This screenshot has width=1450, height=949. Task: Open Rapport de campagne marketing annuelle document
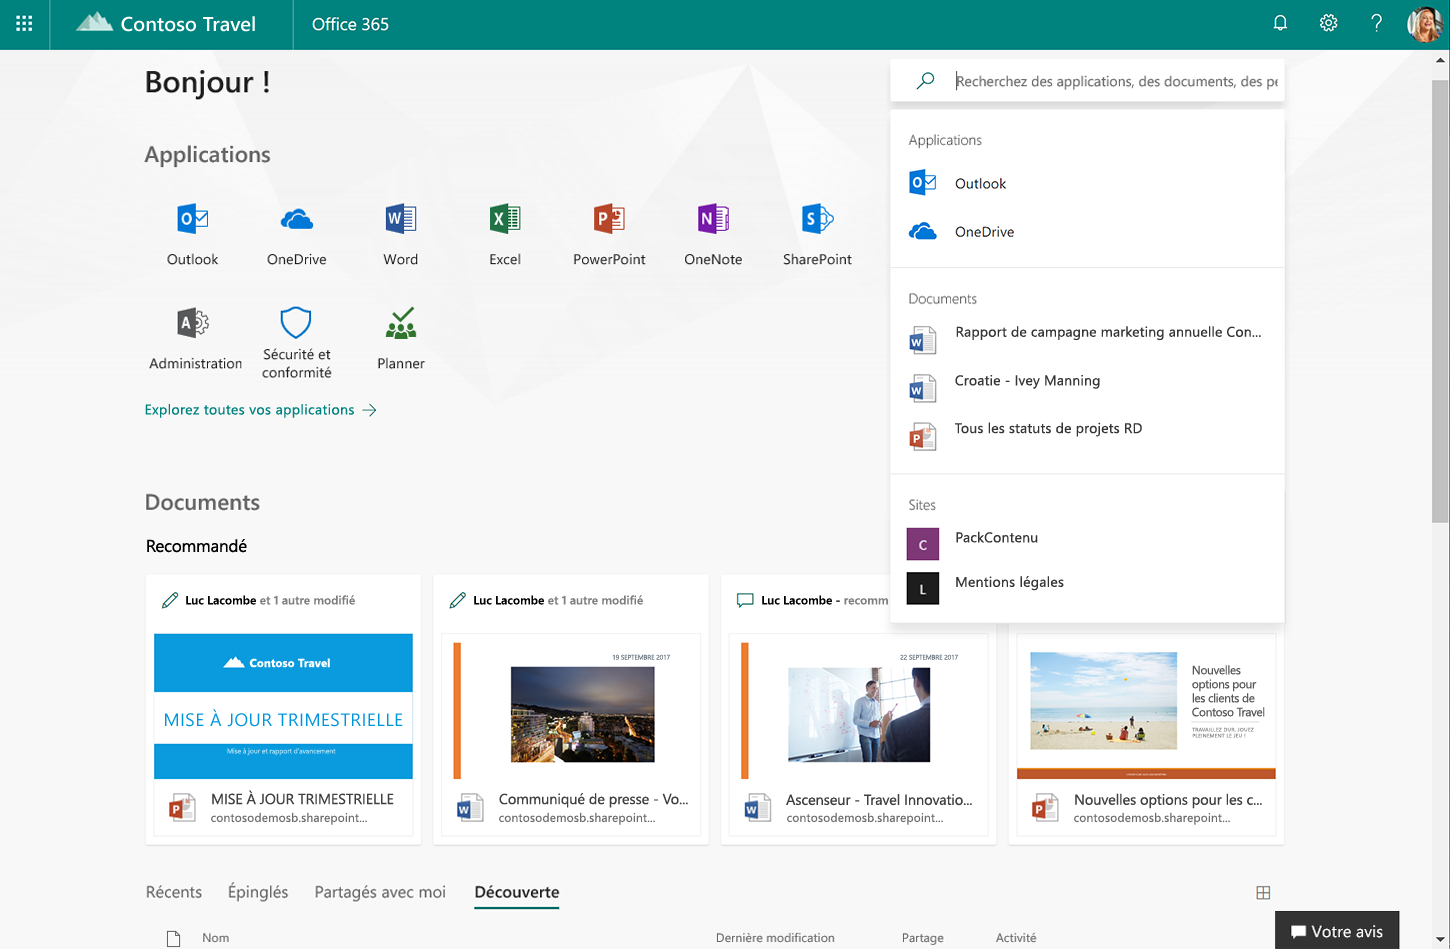click(x=1087, y=337)
